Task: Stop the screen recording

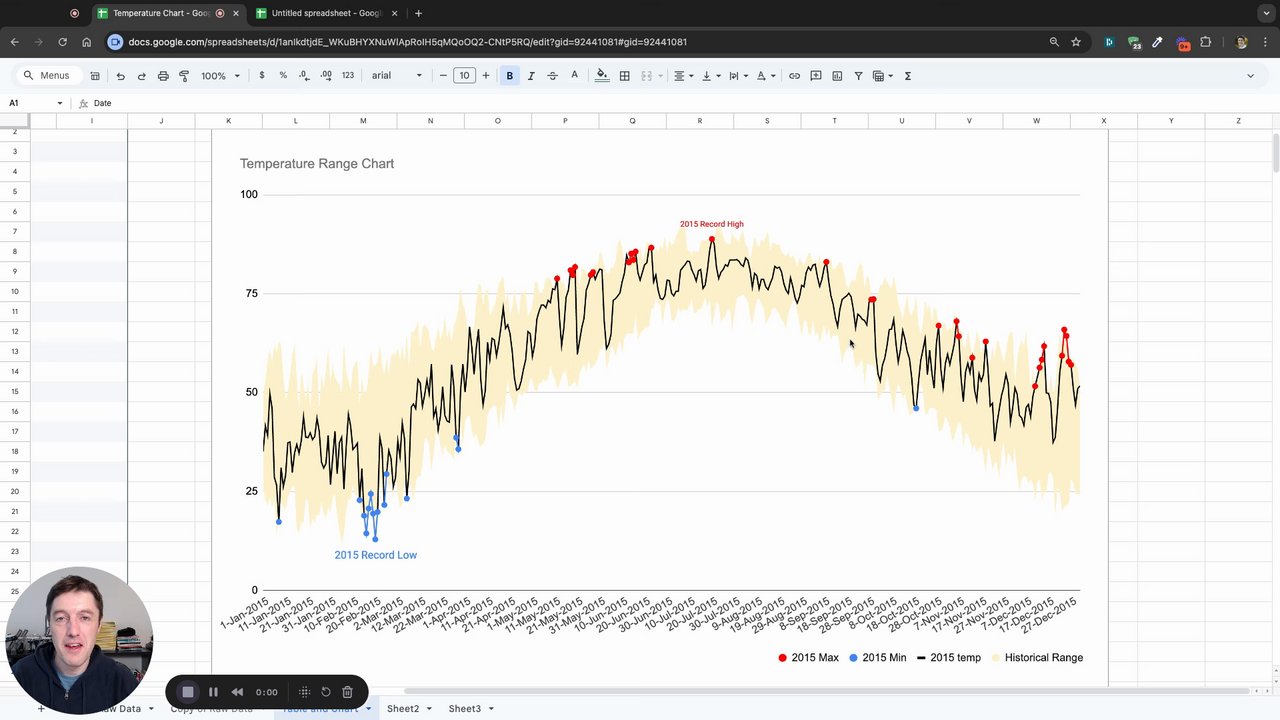Action: 187,692
